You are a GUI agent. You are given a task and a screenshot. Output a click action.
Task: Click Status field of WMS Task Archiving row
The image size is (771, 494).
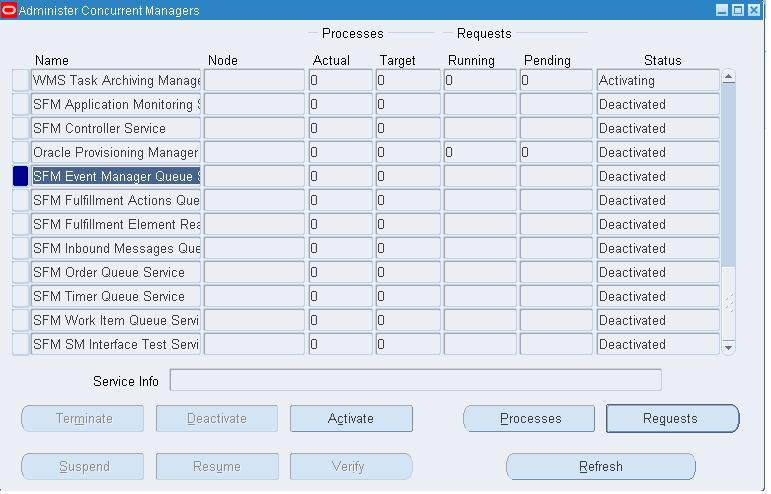[x=657, y=81]
